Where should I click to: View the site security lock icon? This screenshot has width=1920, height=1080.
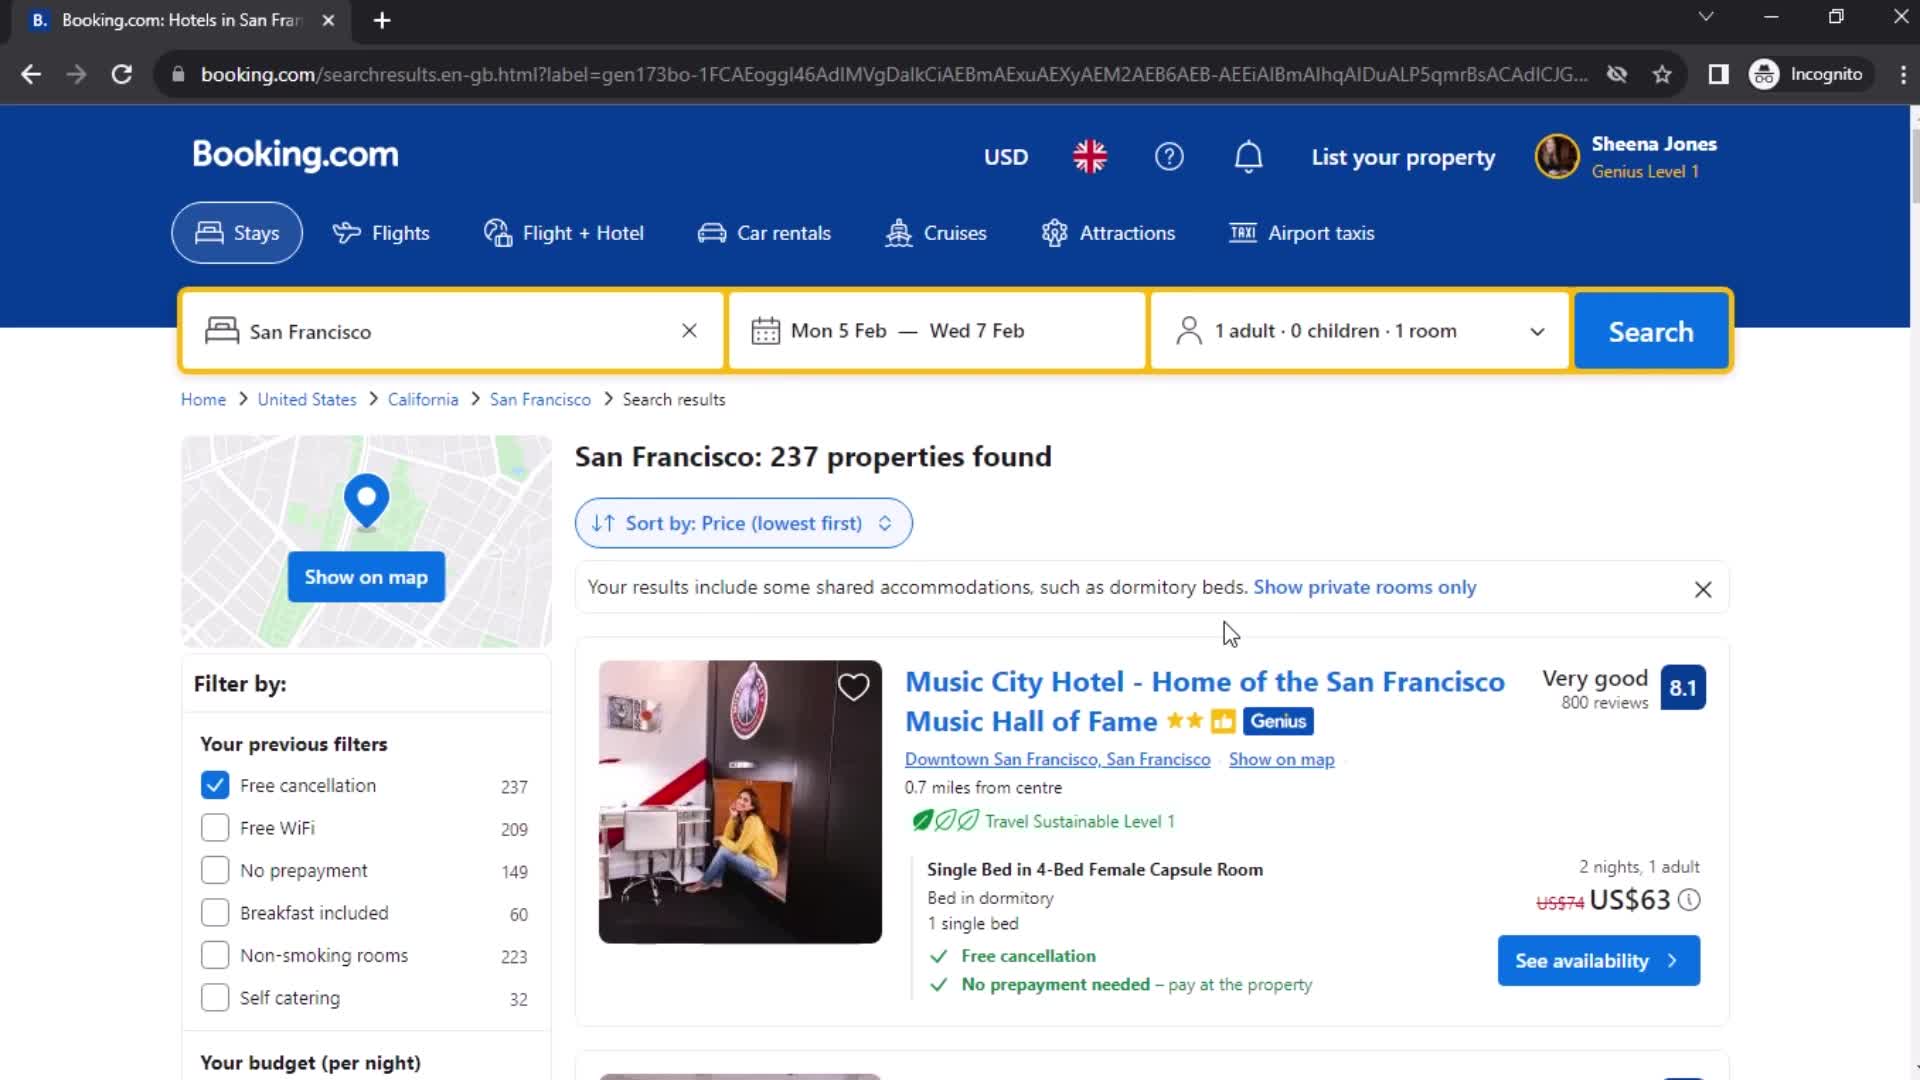(178, 74)
